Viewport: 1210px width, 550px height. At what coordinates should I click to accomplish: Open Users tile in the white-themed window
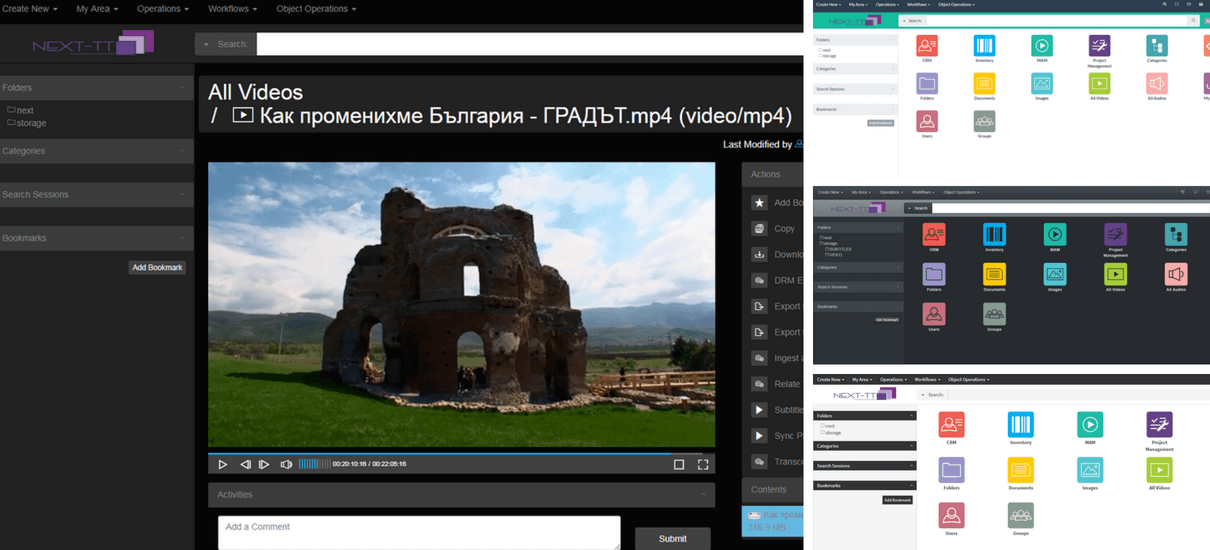click(x=951, y=519)
